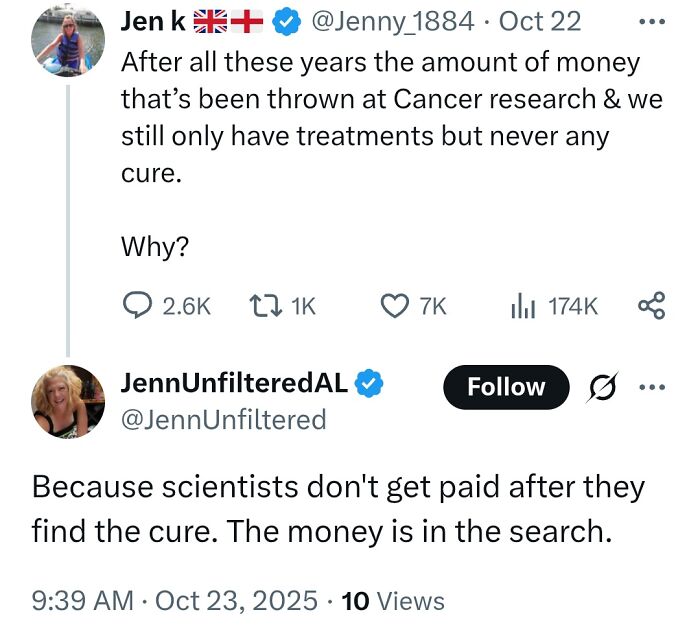Follow JennUnfilteredAL
Viewport: 700px width, 625px height.
(x=505, y=388)
